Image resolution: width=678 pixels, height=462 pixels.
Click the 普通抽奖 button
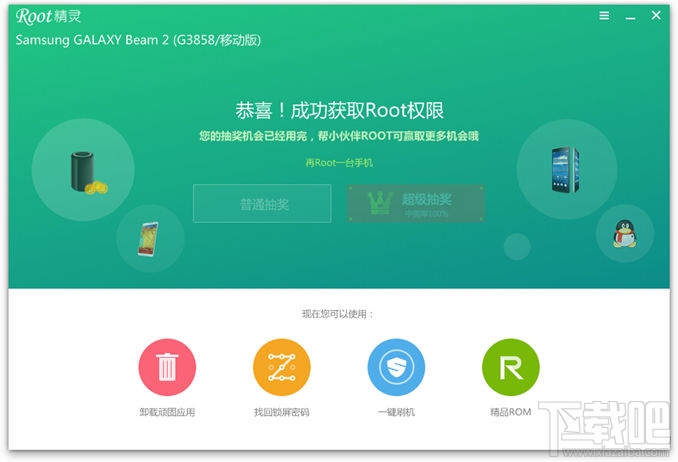[262, 204]
